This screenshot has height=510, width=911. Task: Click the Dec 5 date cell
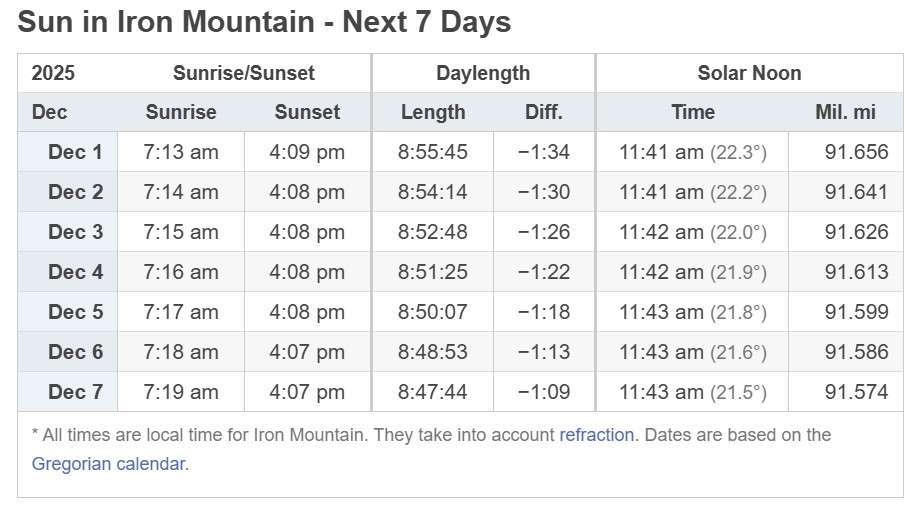point(75,312)
